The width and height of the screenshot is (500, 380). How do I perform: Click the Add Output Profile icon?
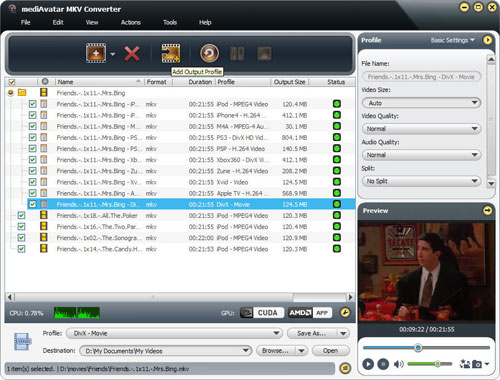[x=171, y=53]
